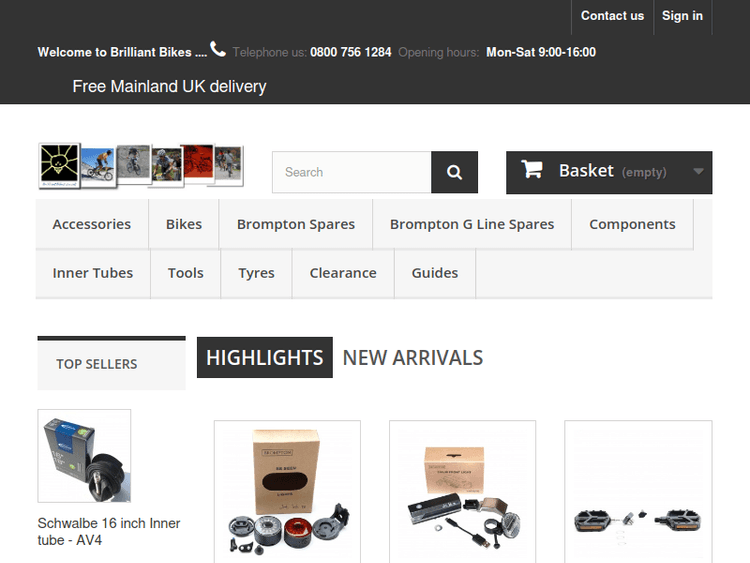The image size is (750, 563).
Task: Click the Sign in link
Action: coord(682,16)
